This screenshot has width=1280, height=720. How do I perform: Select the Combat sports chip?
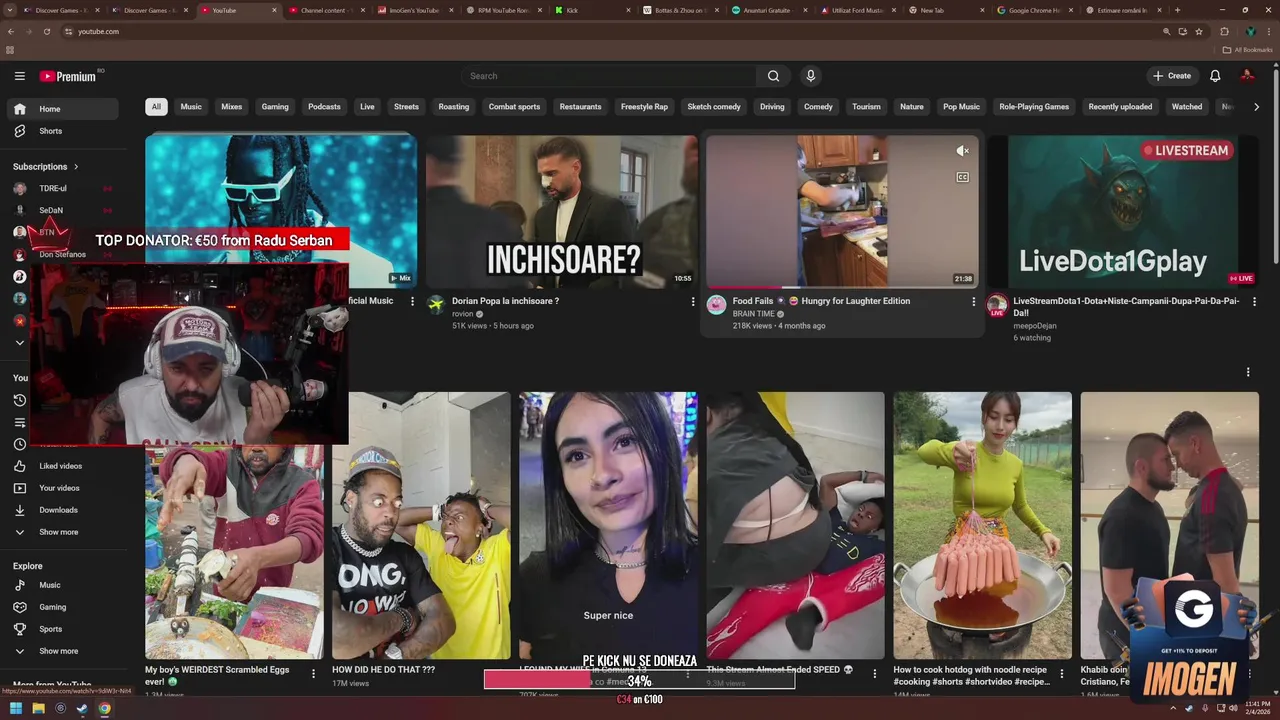pos(514,107)
